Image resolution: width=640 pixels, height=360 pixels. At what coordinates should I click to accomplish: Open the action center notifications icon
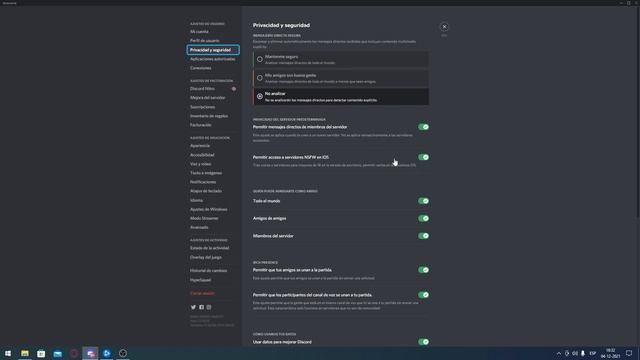pyautogui.click(x=629, y=353)
